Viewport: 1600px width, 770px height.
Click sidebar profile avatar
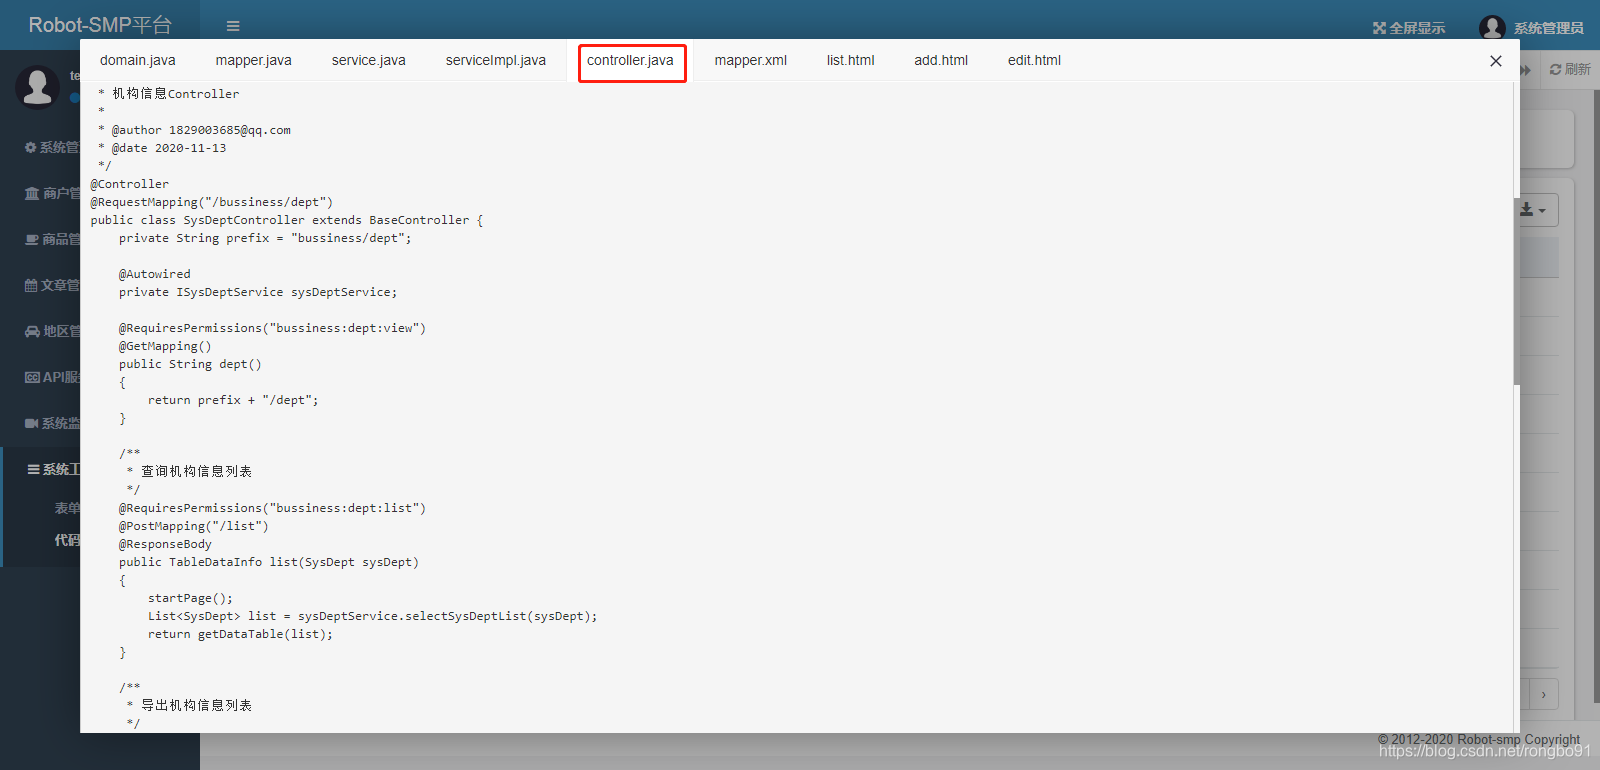(x=37, y=87)
